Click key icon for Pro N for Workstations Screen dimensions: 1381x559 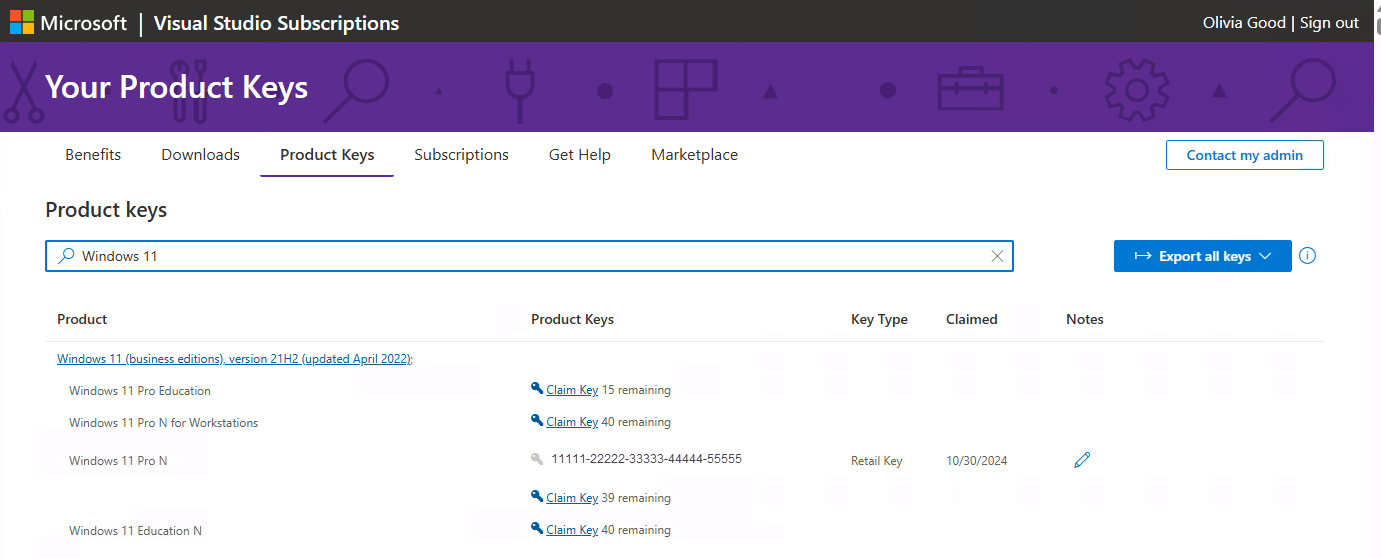537,421
